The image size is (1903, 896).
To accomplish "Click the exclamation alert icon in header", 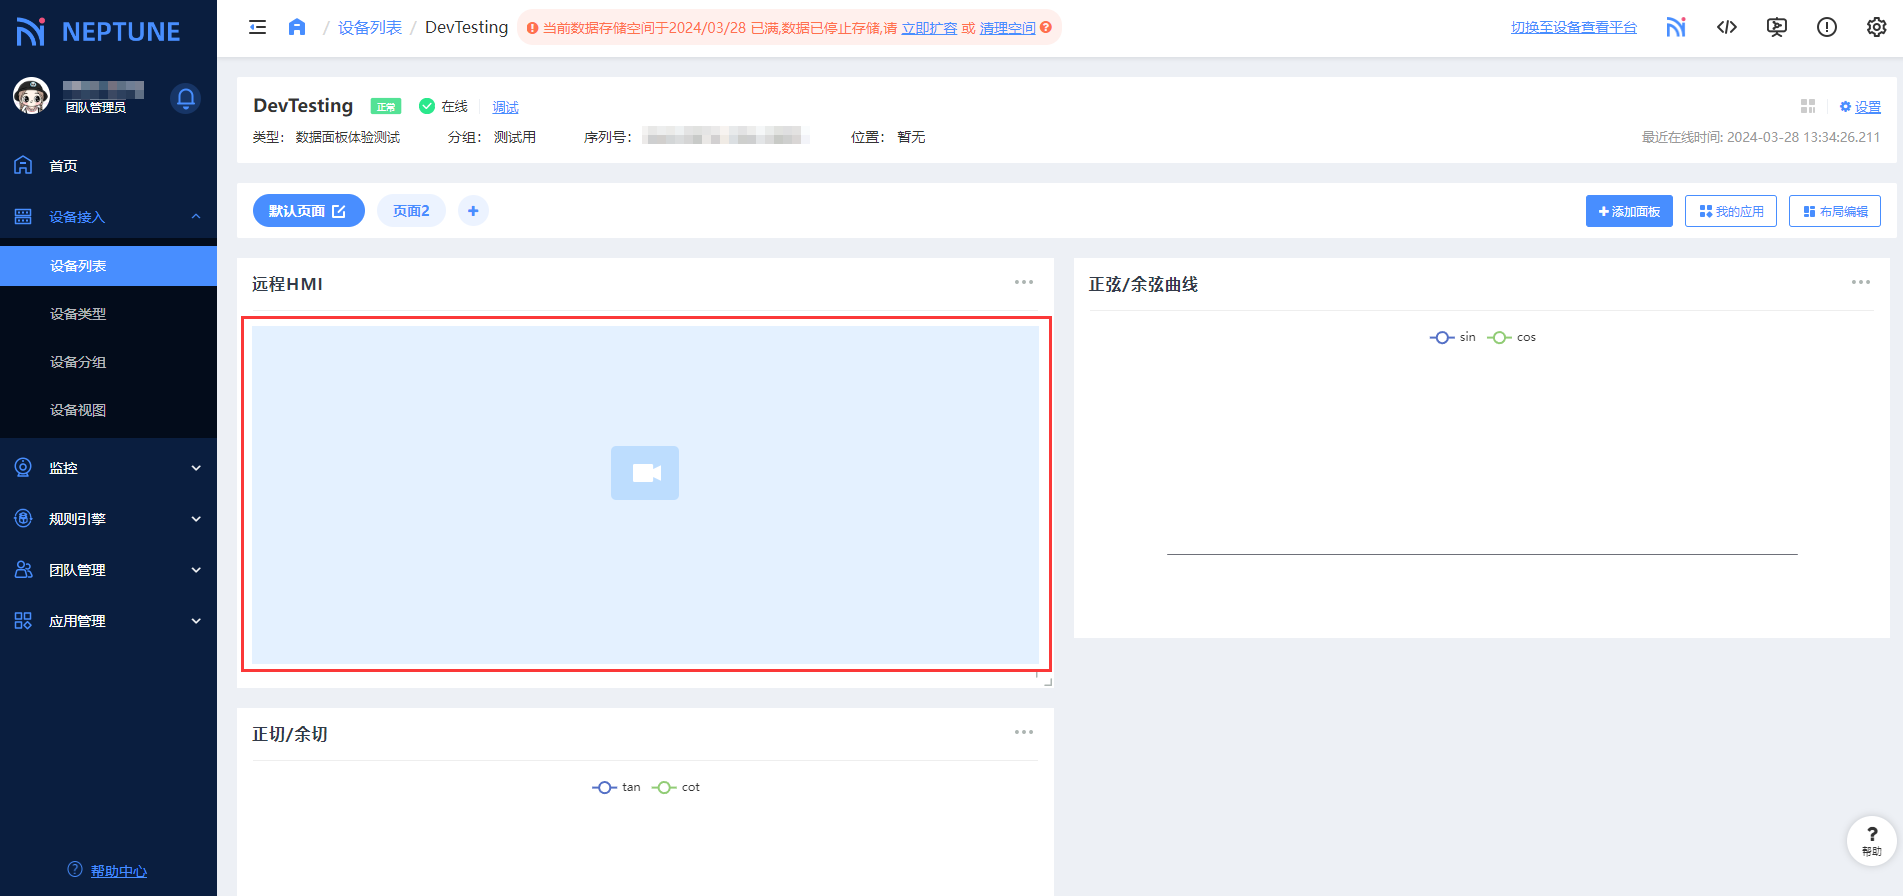I will [1826, 27].
